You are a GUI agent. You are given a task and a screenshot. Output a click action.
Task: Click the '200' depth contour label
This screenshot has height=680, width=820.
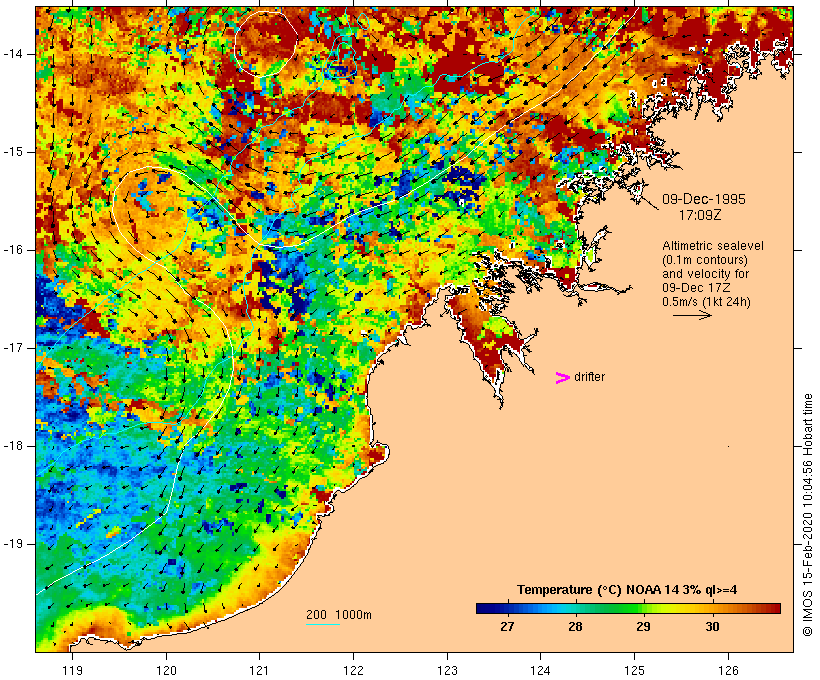316,615
